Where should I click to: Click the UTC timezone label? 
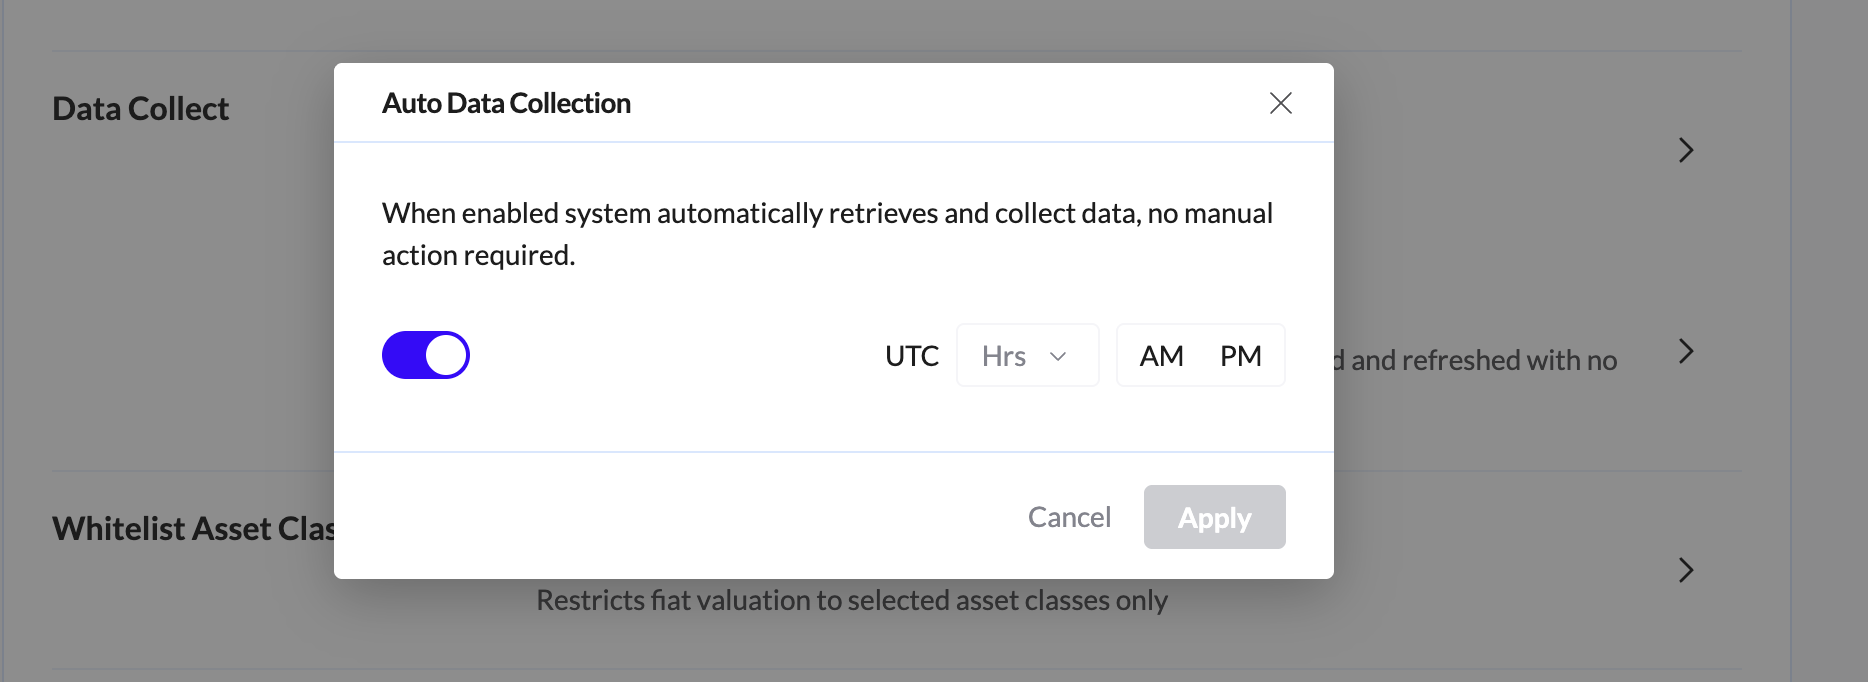point(911,356)
